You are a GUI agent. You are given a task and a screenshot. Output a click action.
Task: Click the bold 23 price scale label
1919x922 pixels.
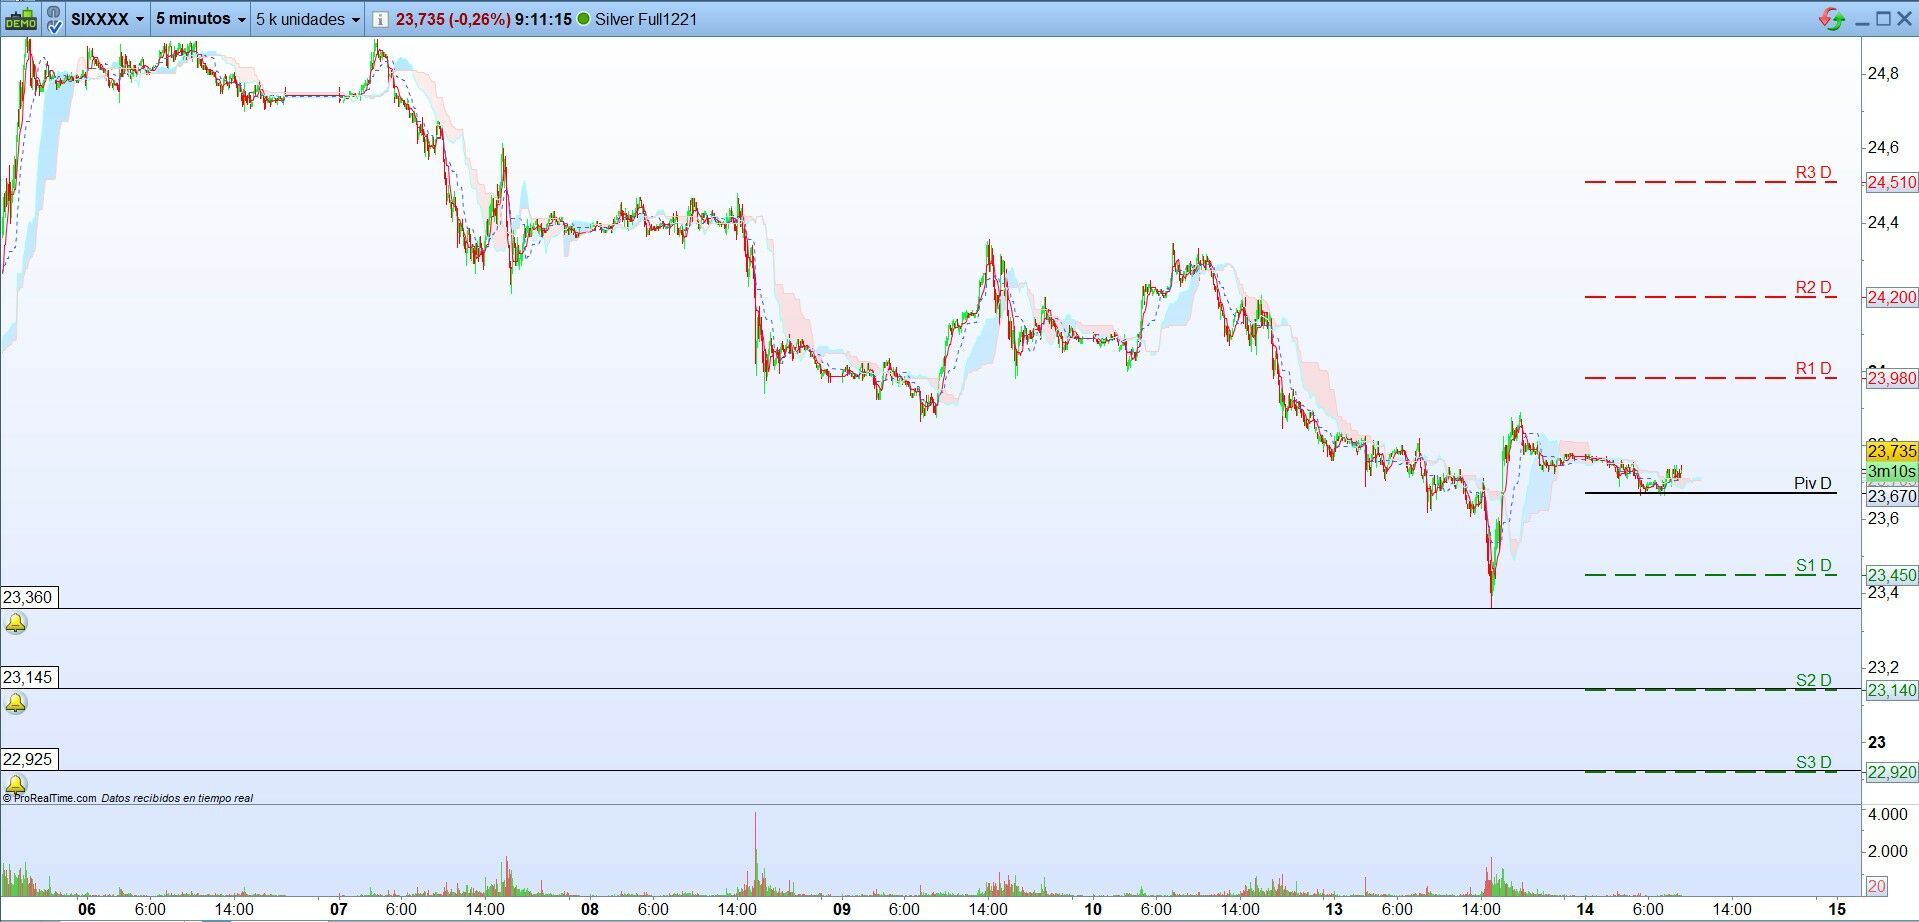point(1877,742)
